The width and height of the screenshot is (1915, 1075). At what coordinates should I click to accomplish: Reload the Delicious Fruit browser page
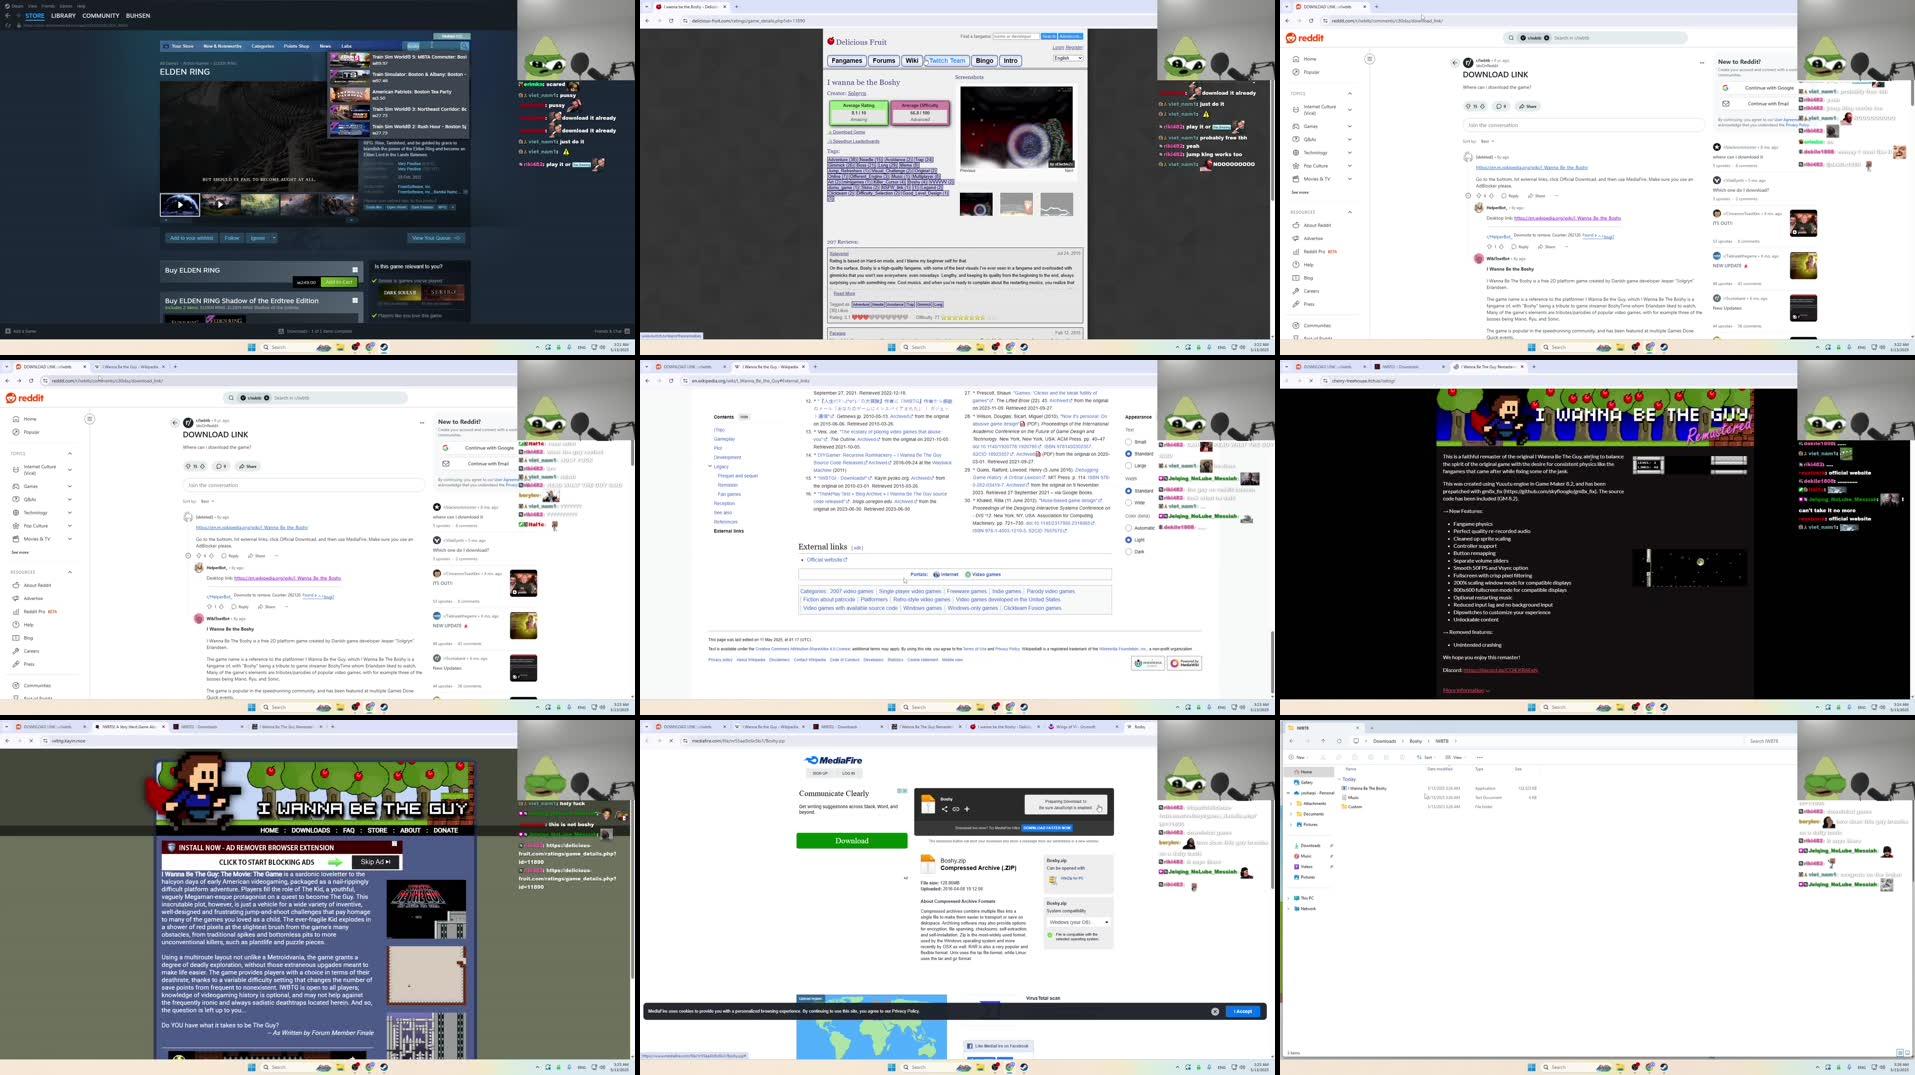pyautogui.click(x=671, y=20)
